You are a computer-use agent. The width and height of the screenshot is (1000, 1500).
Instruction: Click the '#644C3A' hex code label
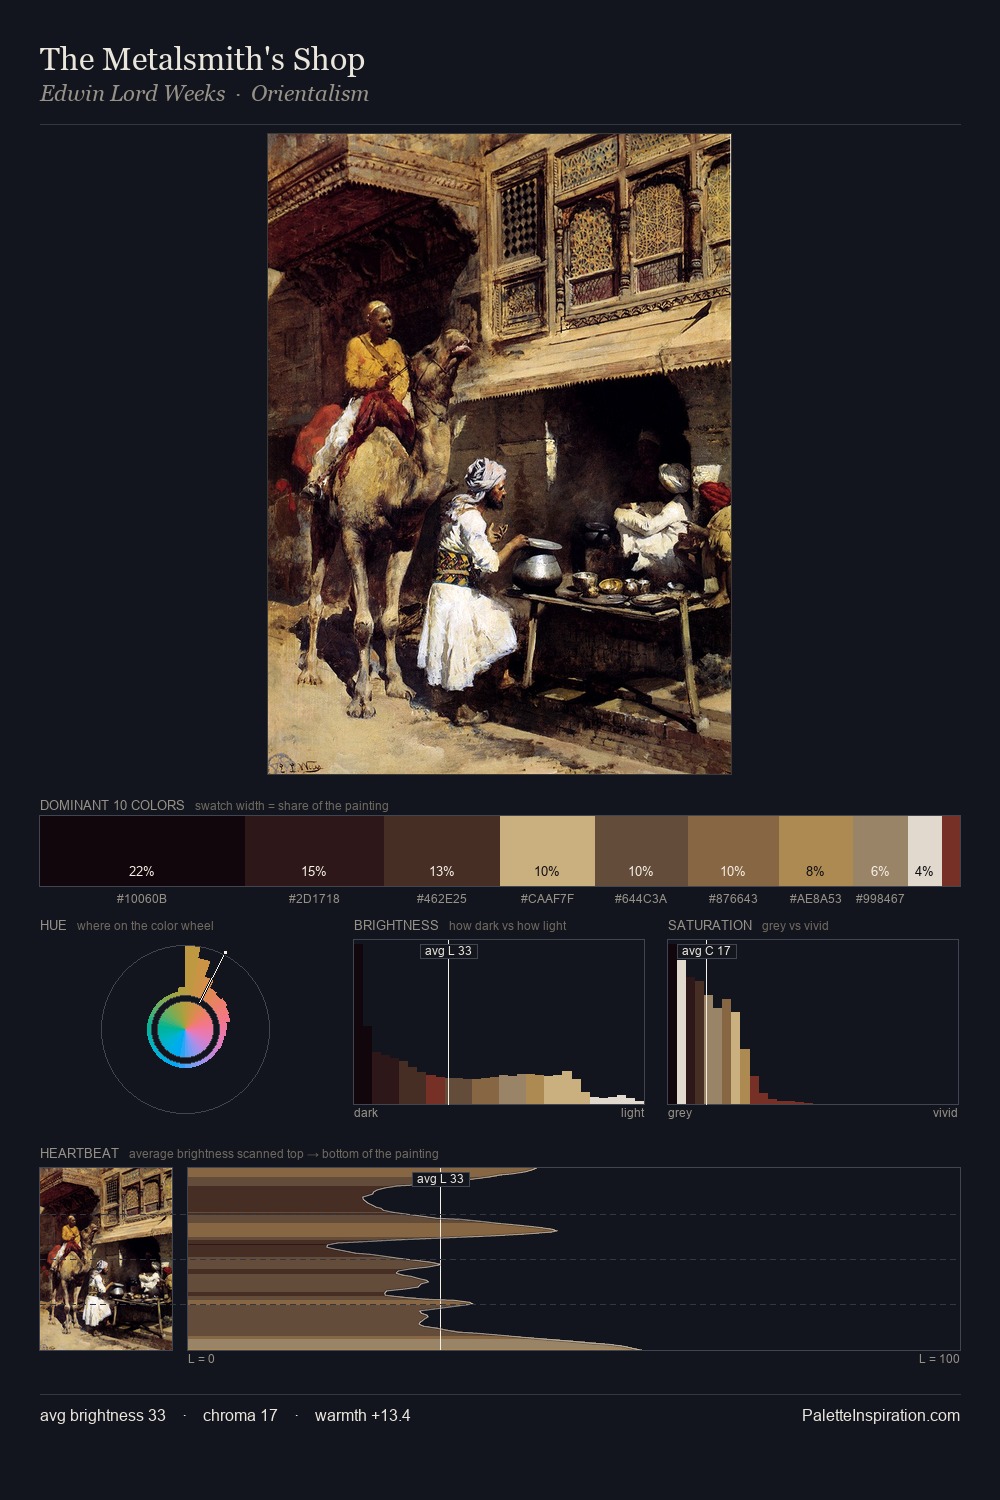[x=641, y=899]
